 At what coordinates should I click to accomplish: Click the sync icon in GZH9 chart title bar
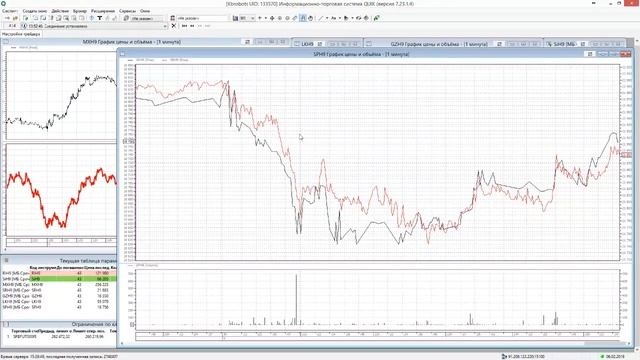click(499, 44)
